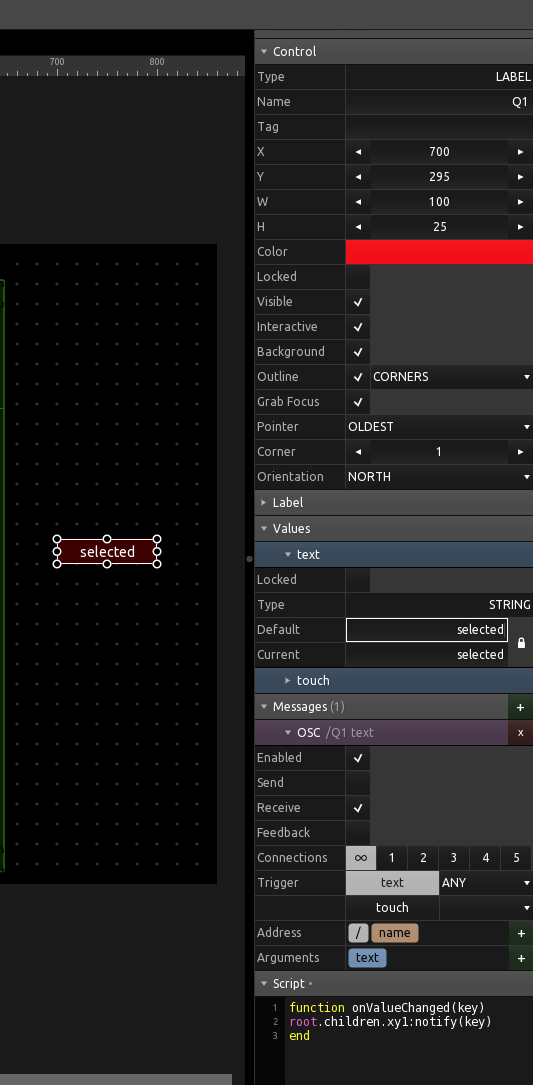Add an Address part with plus icon

point(521,933)
